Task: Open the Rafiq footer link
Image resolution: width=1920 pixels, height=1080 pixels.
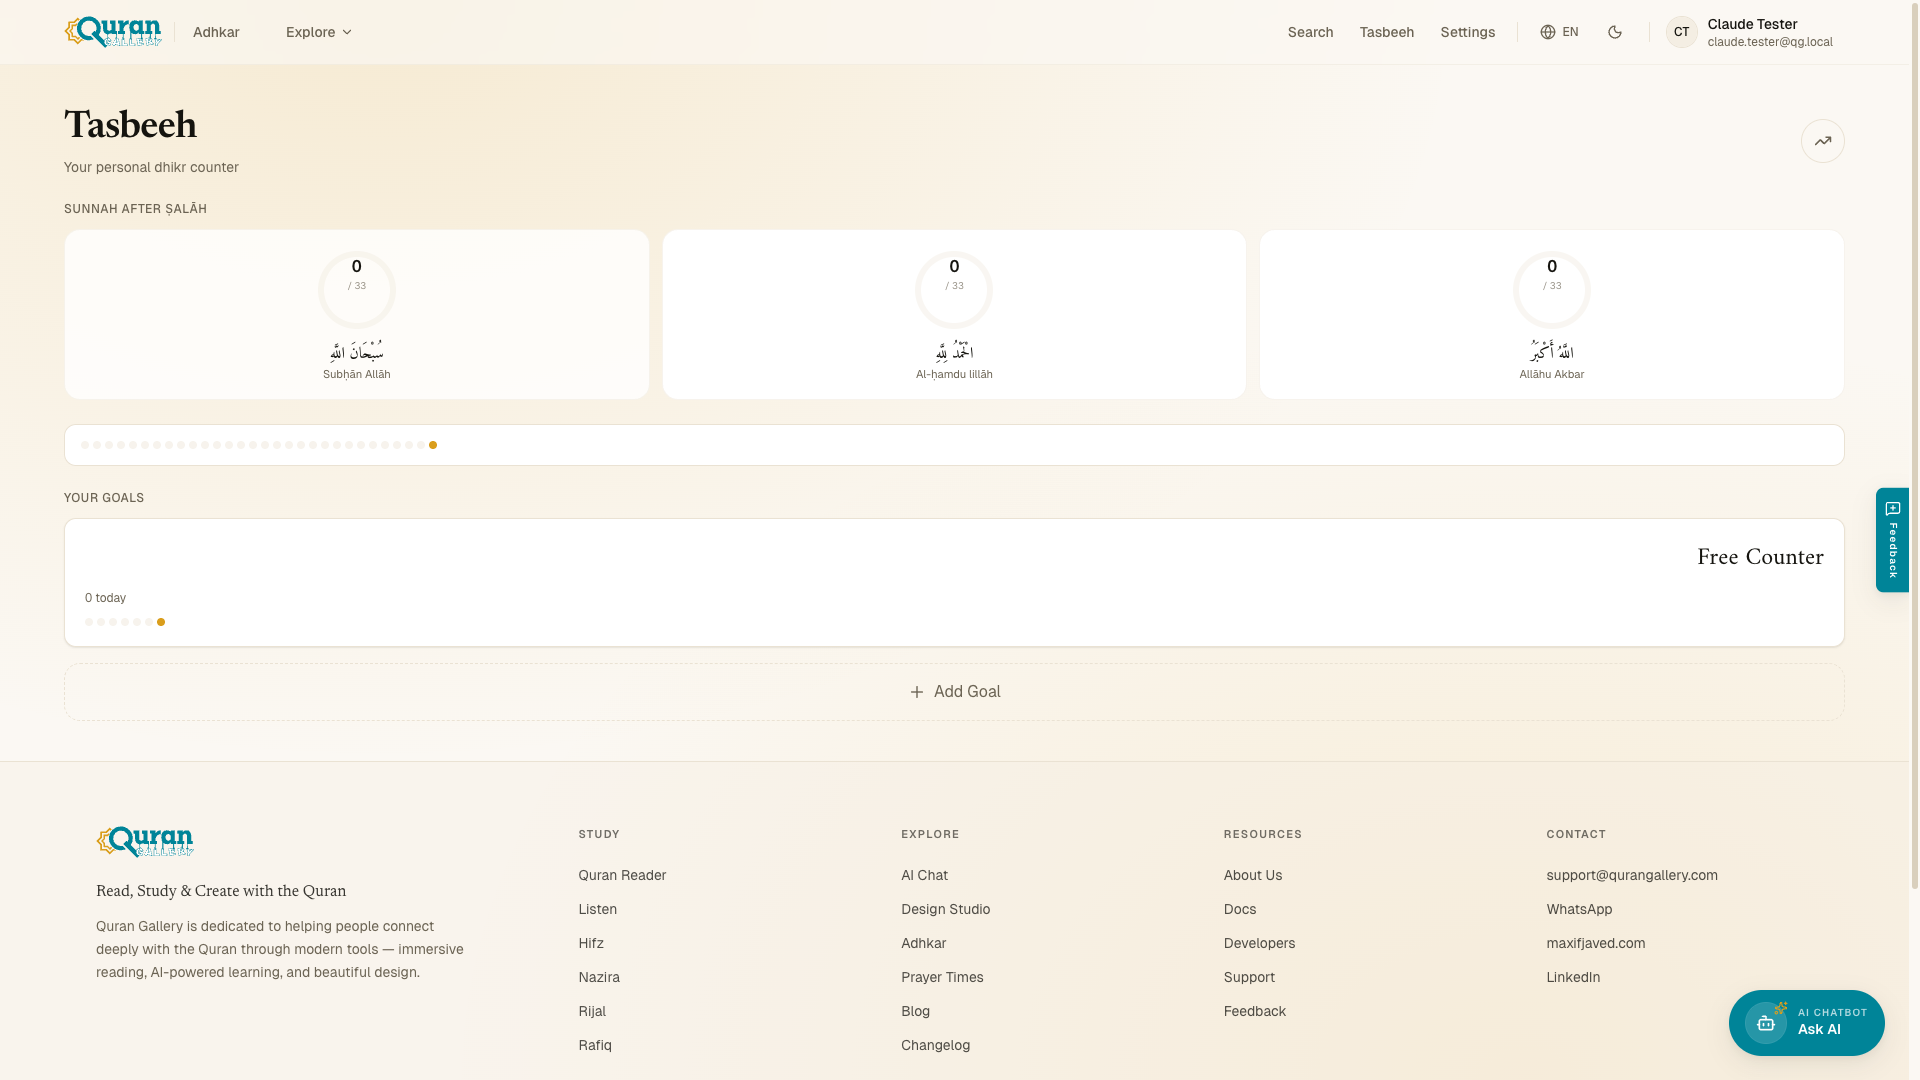Action: click(x=595, y=1045)
